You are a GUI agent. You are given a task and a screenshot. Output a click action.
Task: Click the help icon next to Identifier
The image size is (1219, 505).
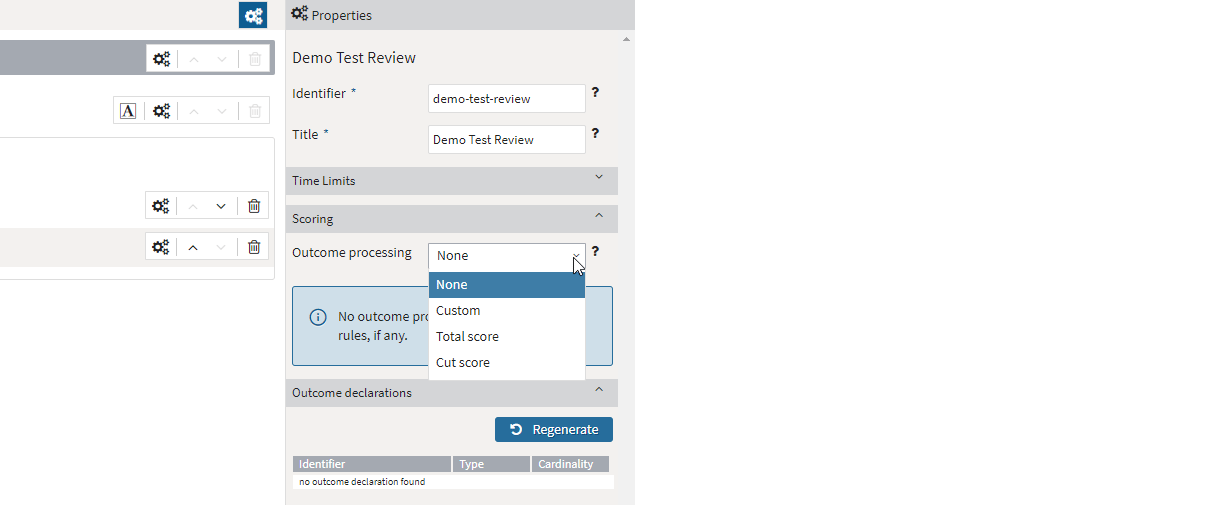[x=595, y=92]
